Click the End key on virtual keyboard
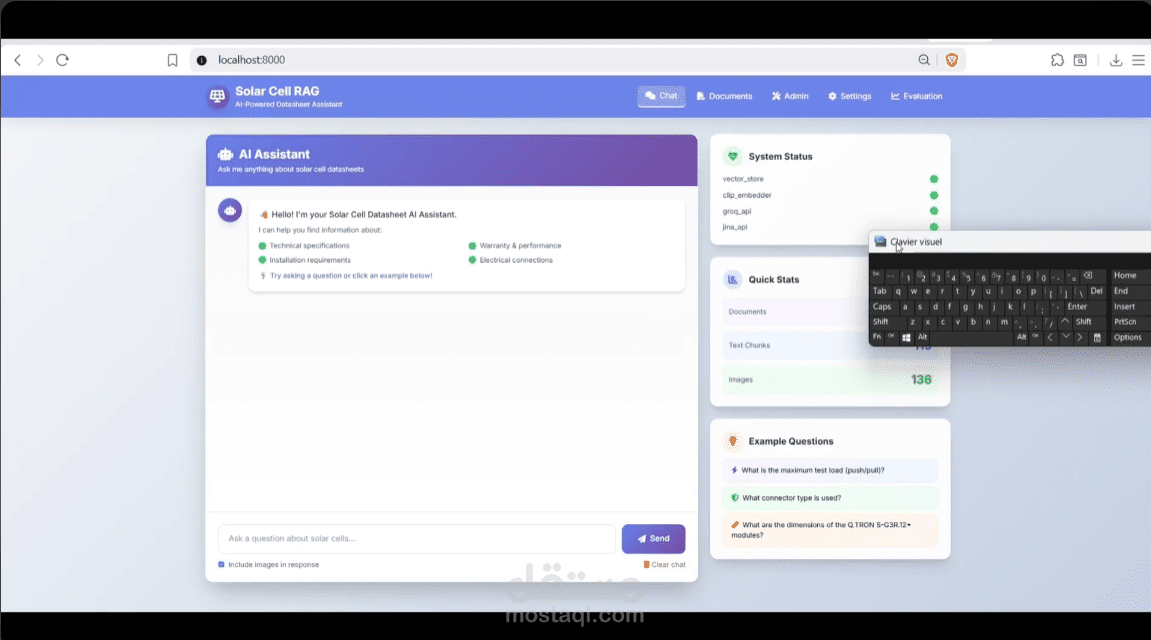This screenshot has height=640, width=1151. (1130, 292)
